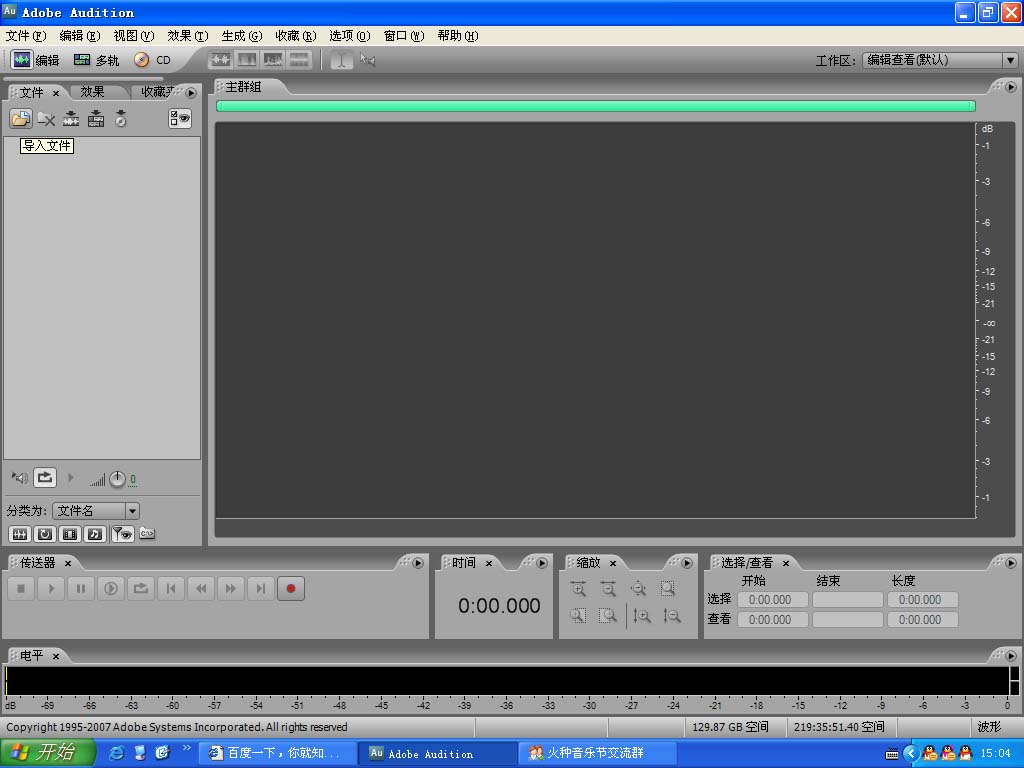This screenshot has height=768, width=1024.
Task: Click the Edit File waveform icon in Files panel
Action: (71, 119)
